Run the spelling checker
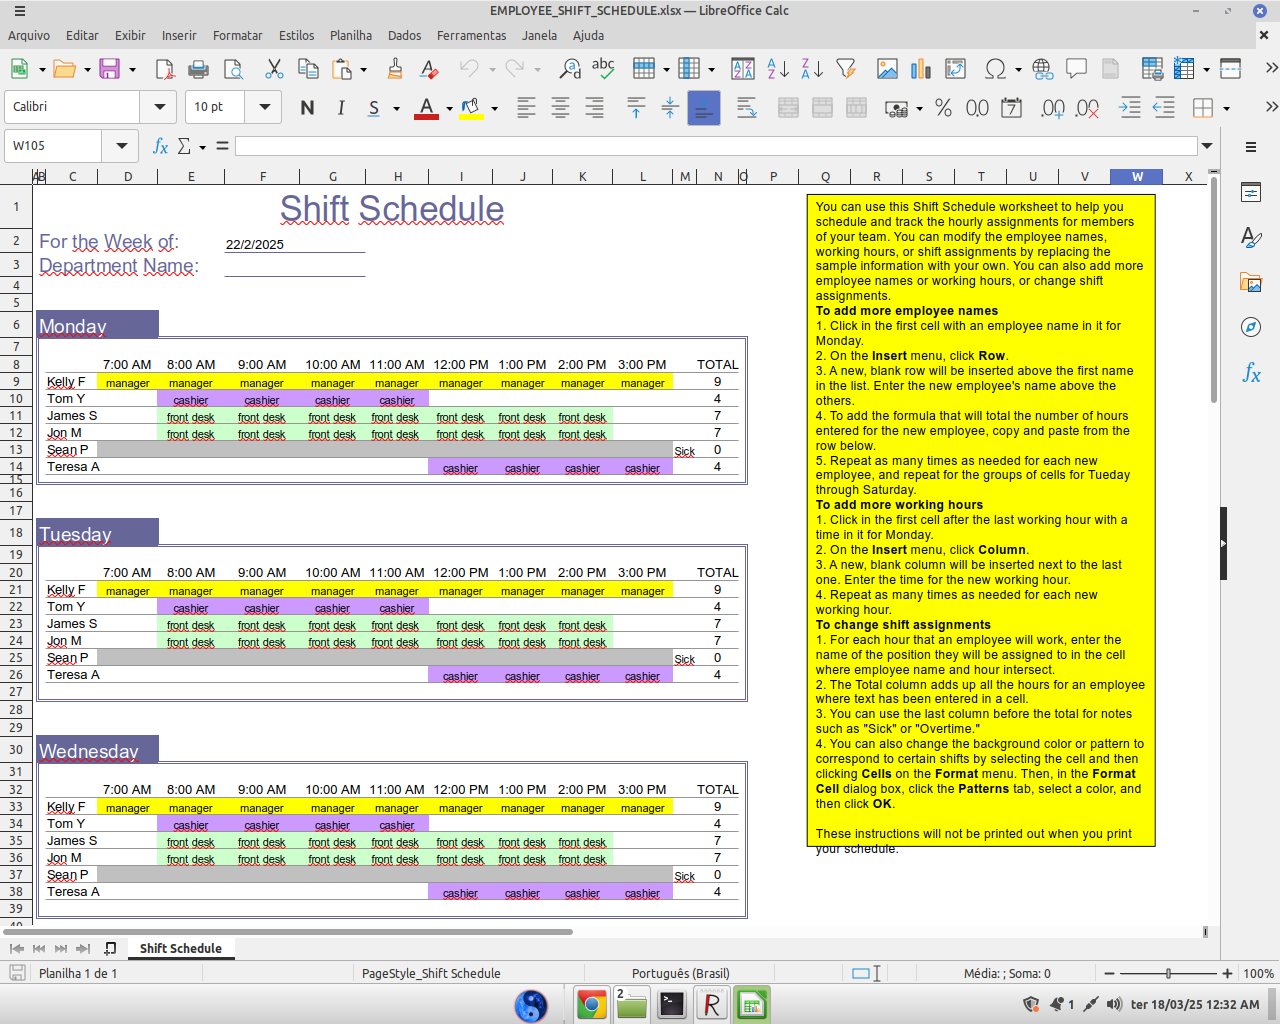This screenshot has width=1280, height=1024. pyautogui.click(x=602, y=68)
